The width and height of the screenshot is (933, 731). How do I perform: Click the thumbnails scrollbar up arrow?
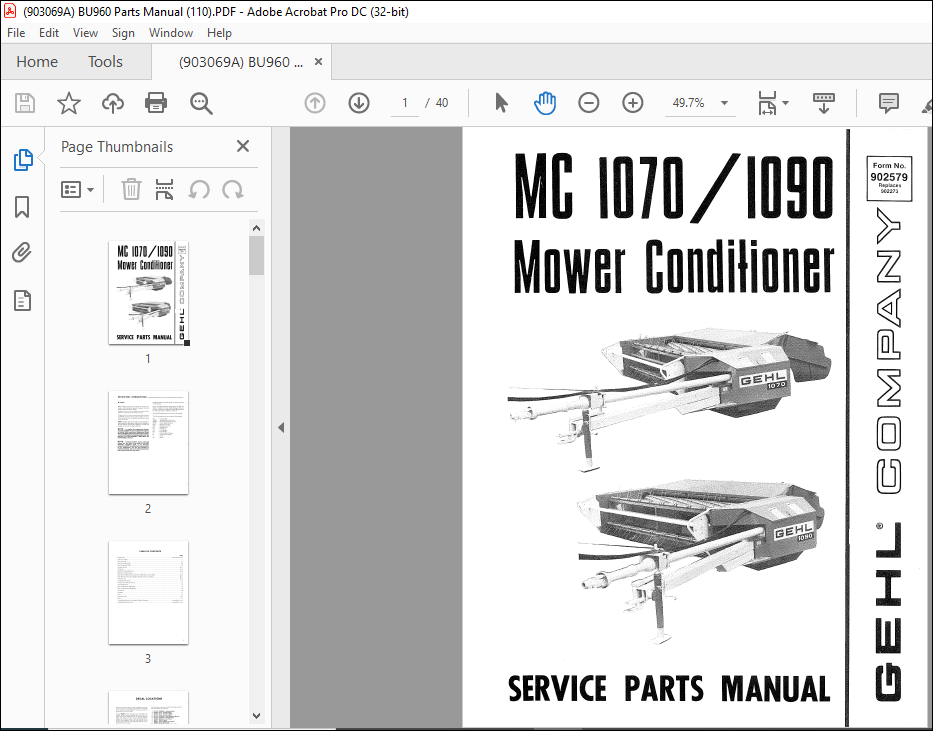click(x=256, y=228)
